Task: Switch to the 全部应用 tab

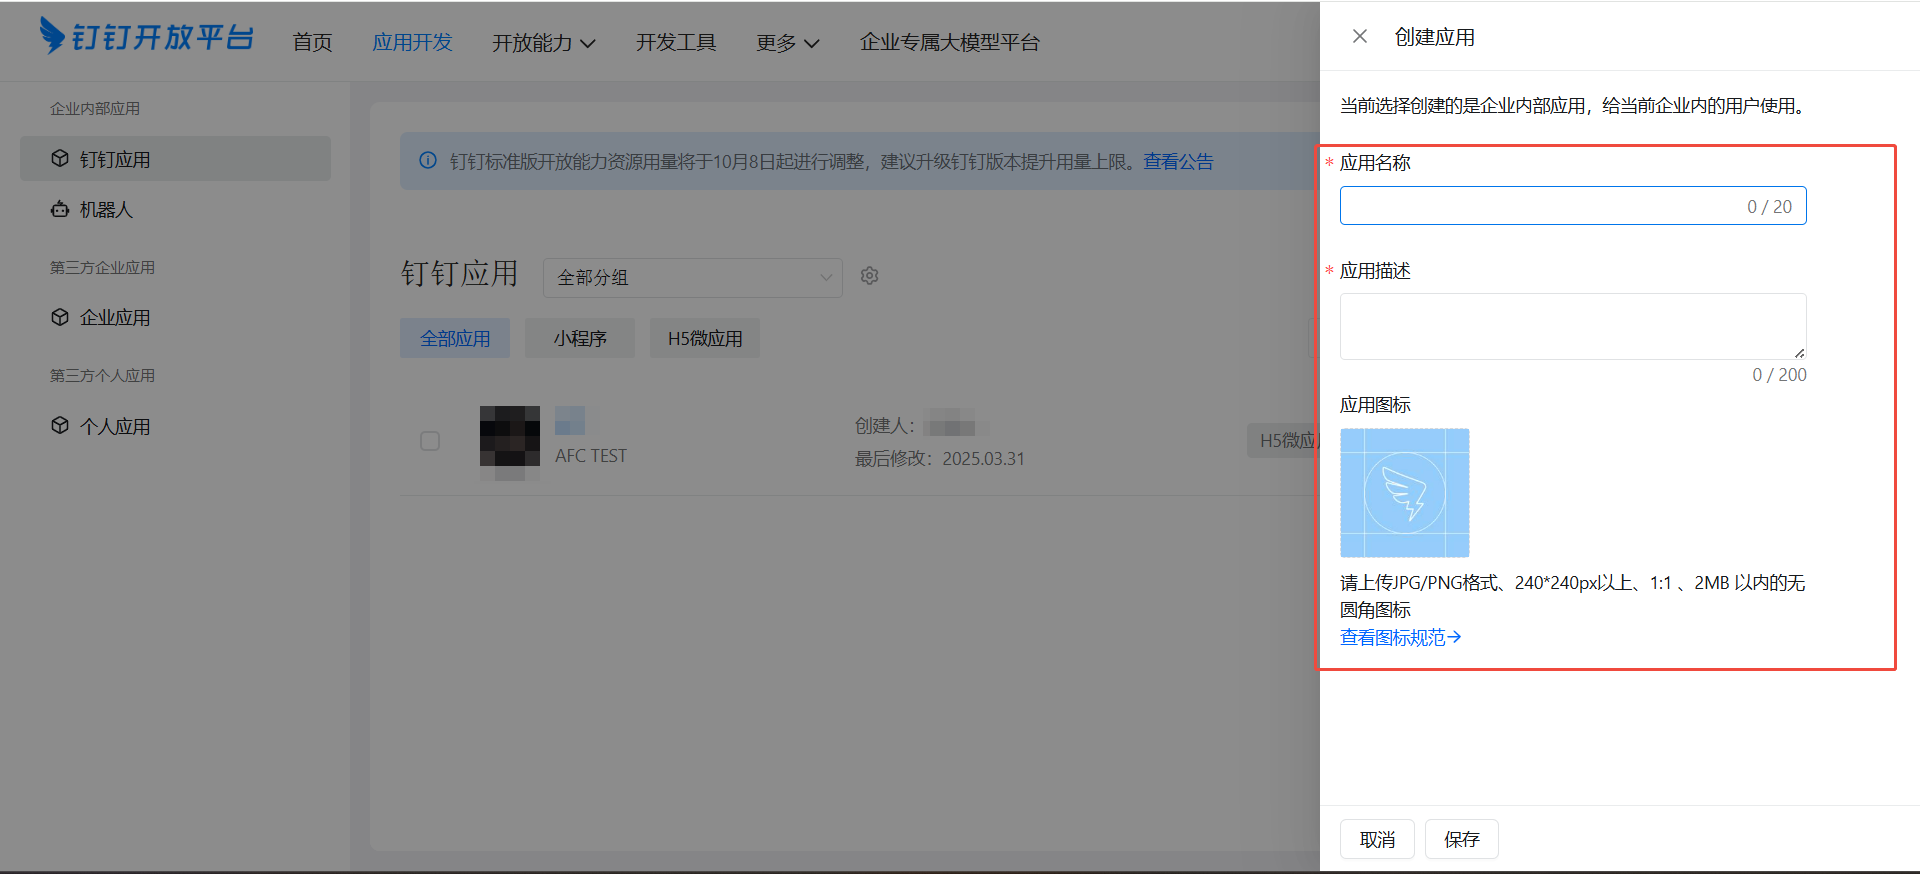Action: click(x=455, y=338)
